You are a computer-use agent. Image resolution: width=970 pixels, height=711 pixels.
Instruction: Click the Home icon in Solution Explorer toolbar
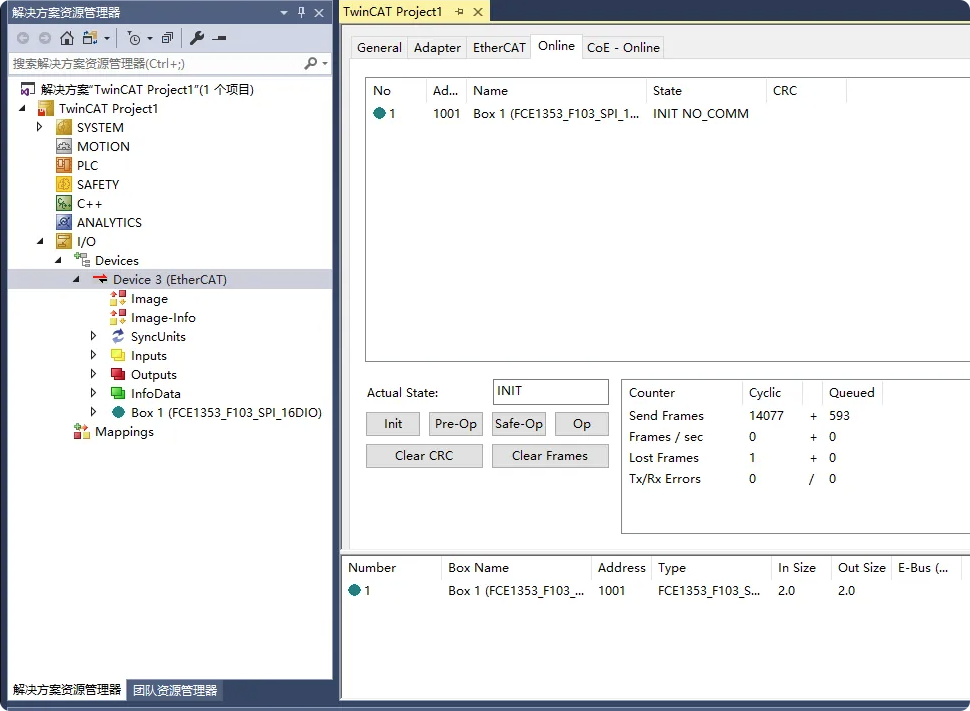pyautogui.click(x=67, y=38)
